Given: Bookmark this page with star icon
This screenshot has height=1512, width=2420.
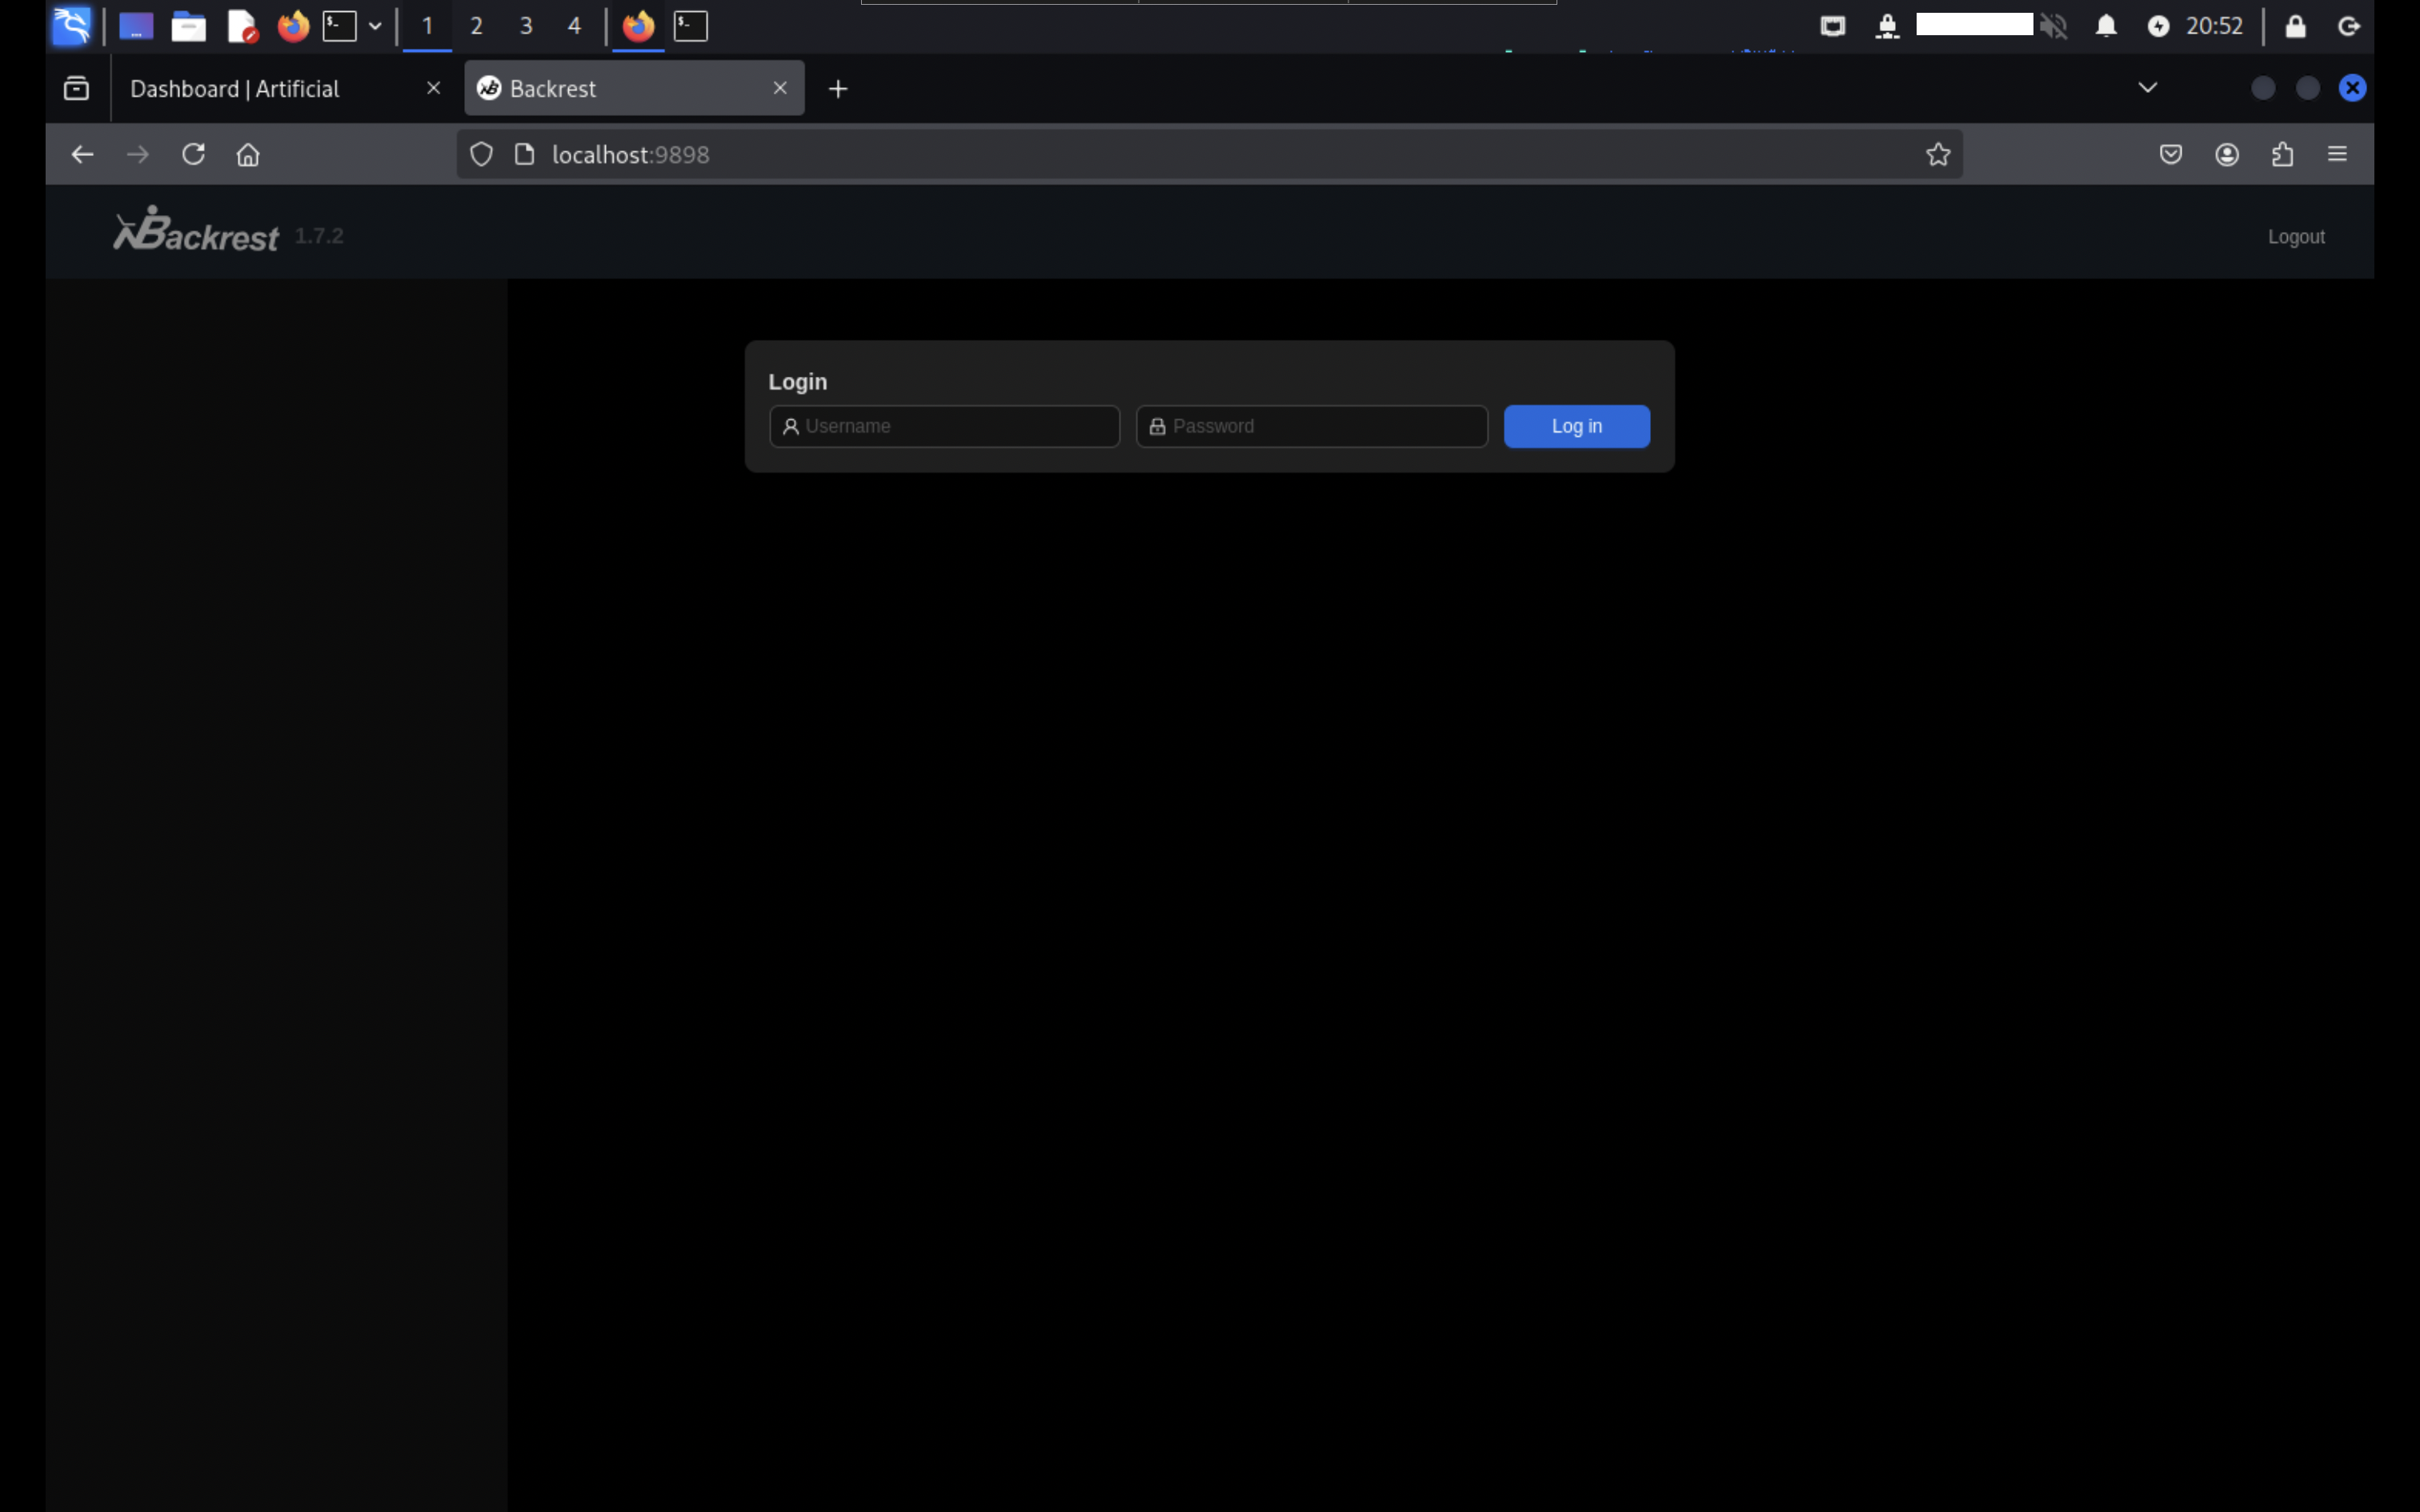Looking at the screenshot, I should click(x=1937, y=154).
